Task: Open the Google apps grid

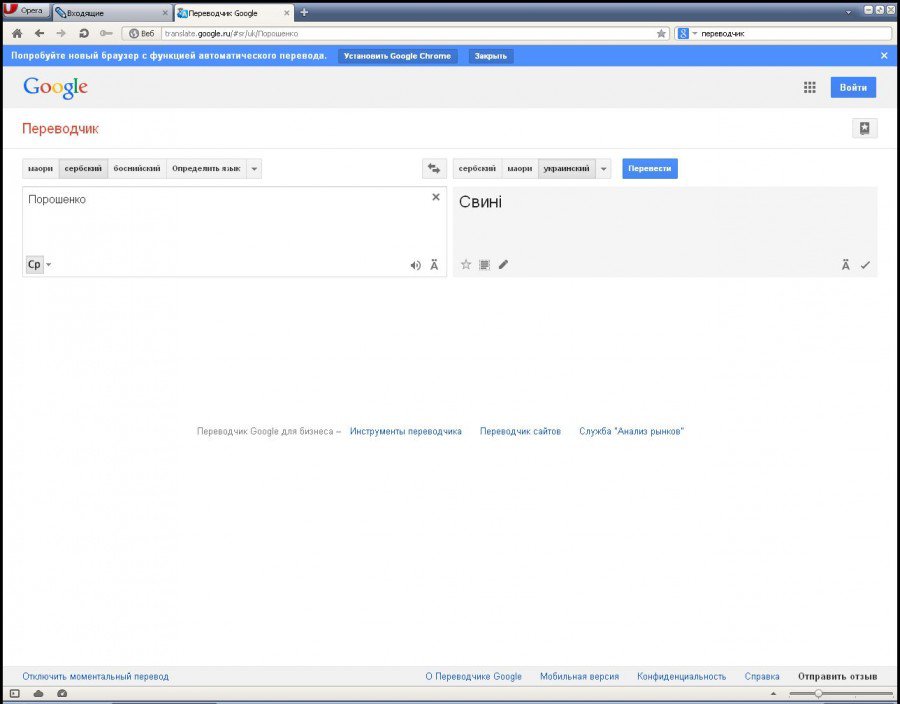Action: coord(809,87)
